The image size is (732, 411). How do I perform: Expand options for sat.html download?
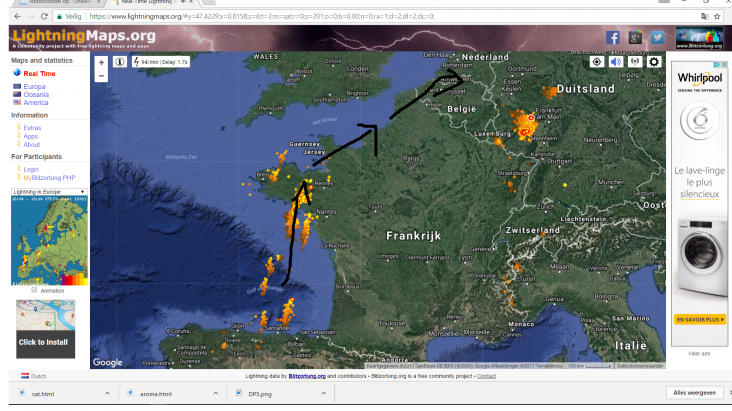[x=107, y=394]
